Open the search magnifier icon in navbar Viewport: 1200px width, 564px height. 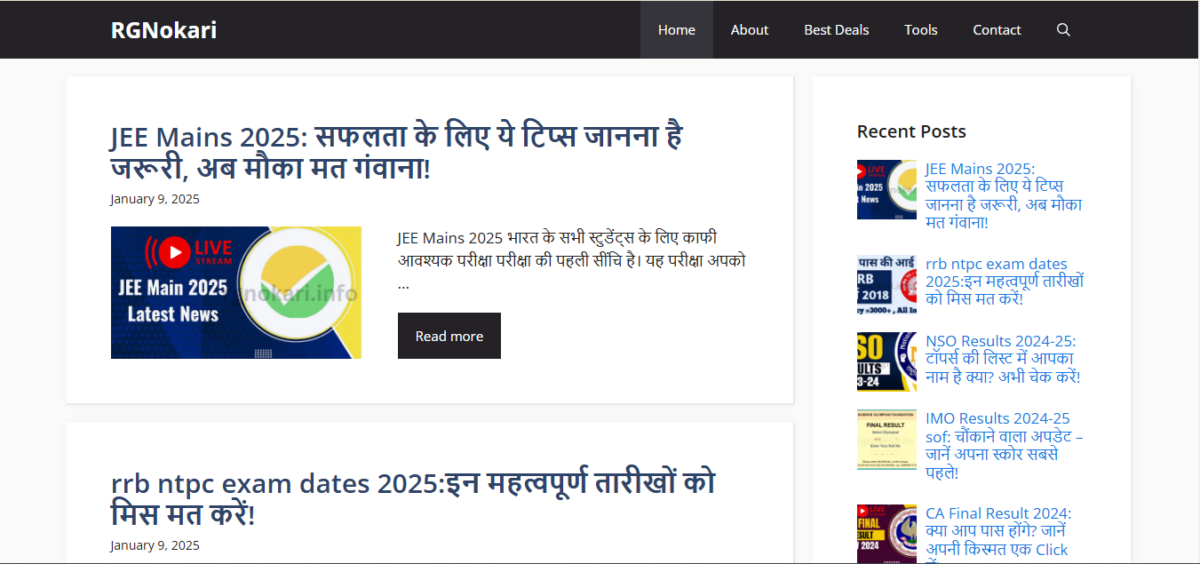tap(1063, 30)
